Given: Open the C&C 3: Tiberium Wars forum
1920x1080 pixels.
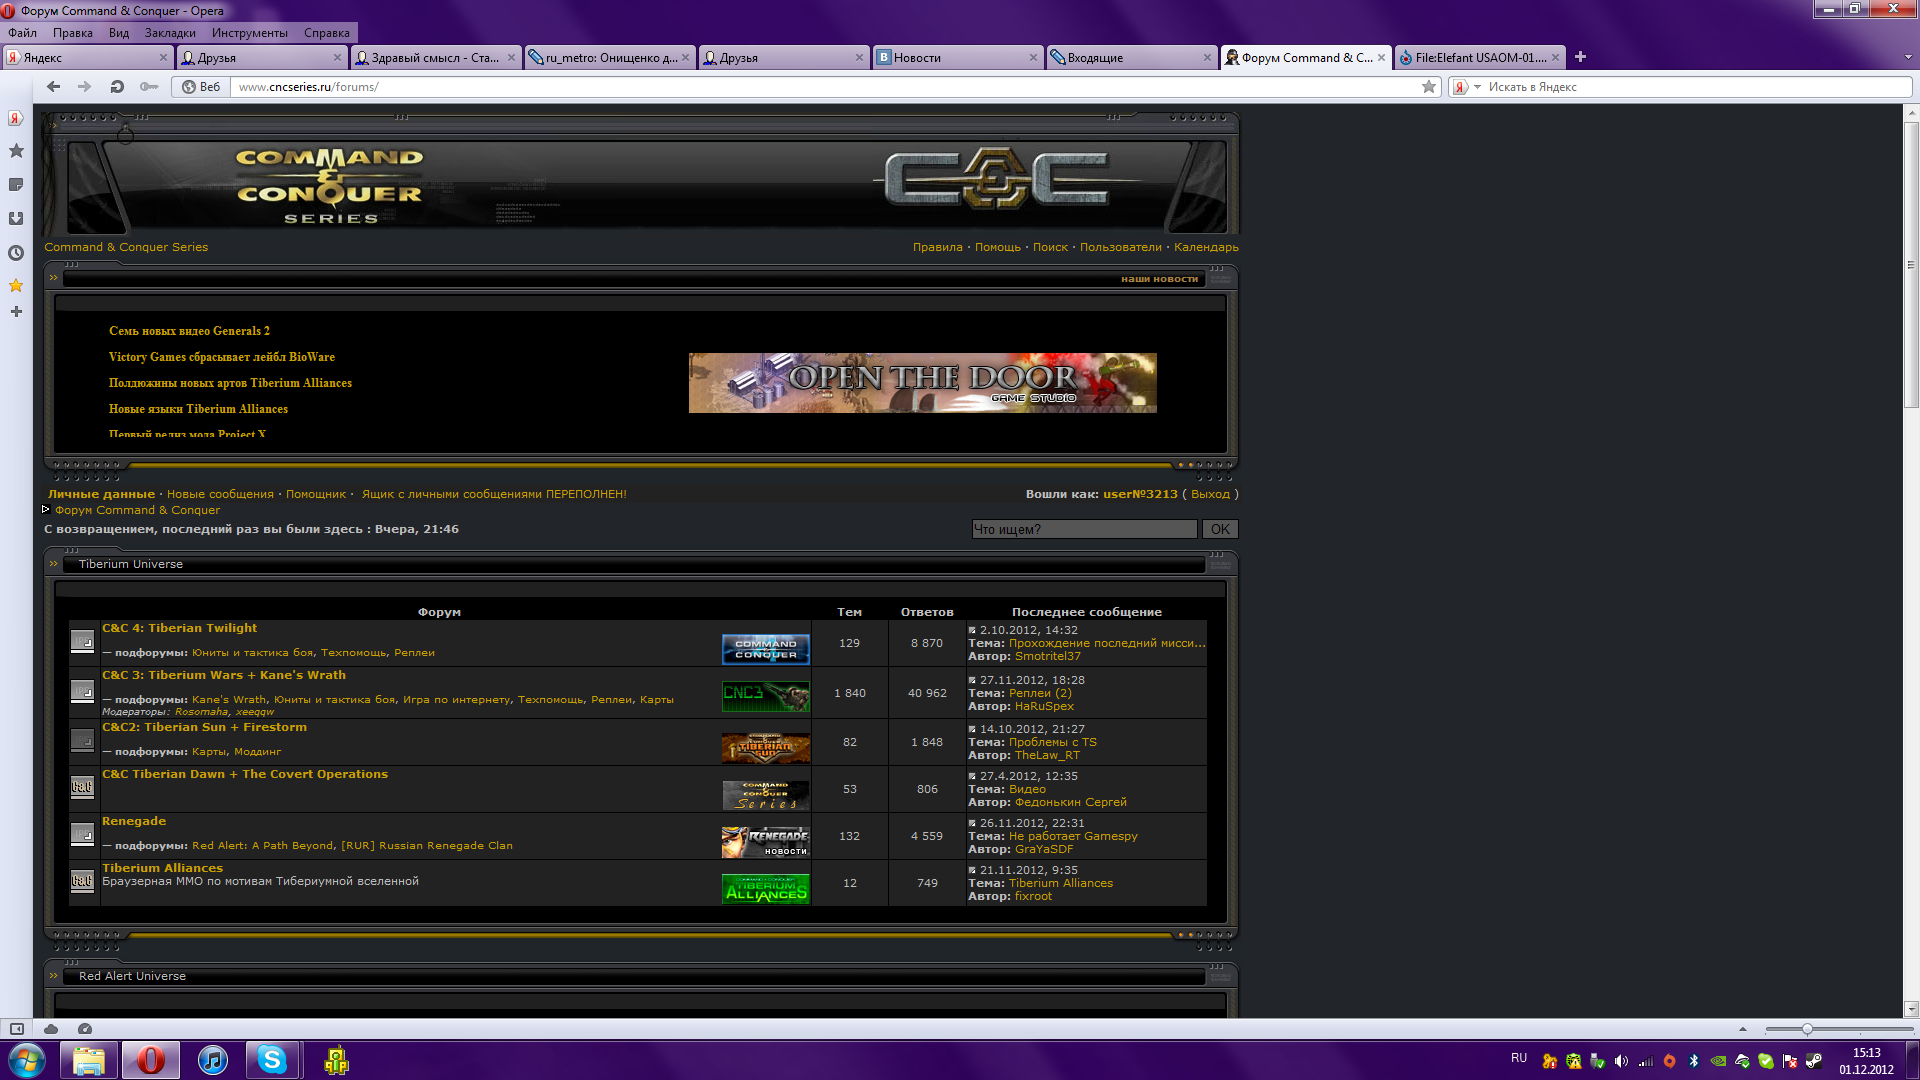Looking at the screenshot, I should [x=224, y=675].
